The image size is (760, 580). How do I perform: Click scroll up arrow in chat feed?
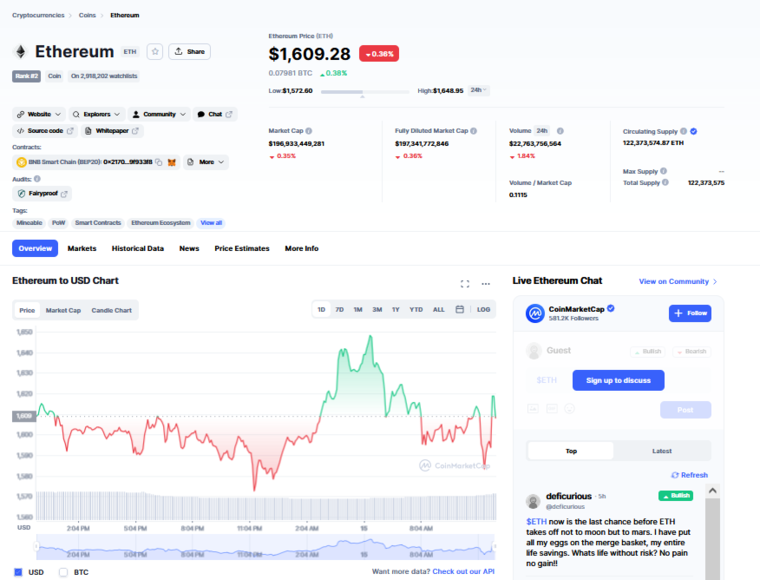click(712, 491)
